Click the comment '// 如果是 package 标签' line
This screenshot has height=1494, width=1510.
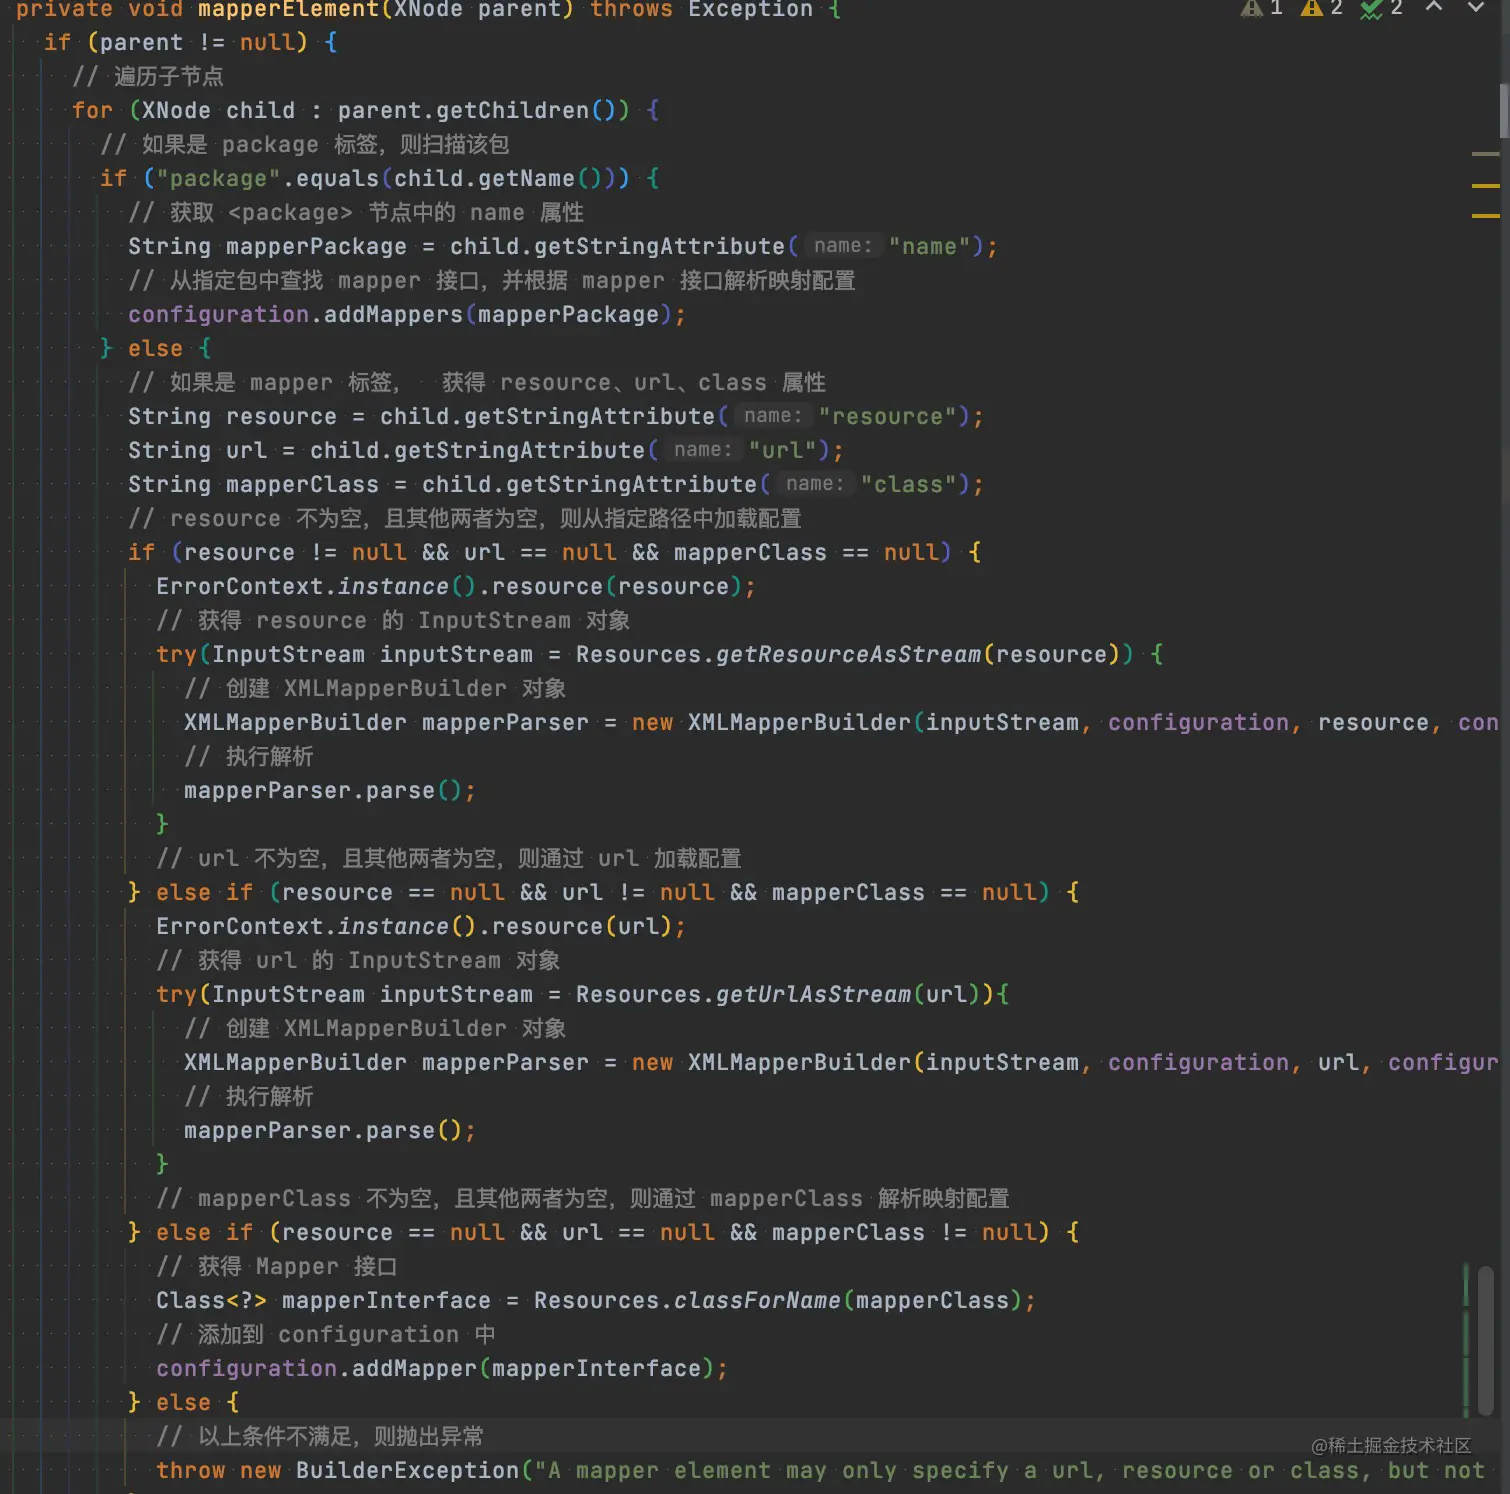point(305,144)
